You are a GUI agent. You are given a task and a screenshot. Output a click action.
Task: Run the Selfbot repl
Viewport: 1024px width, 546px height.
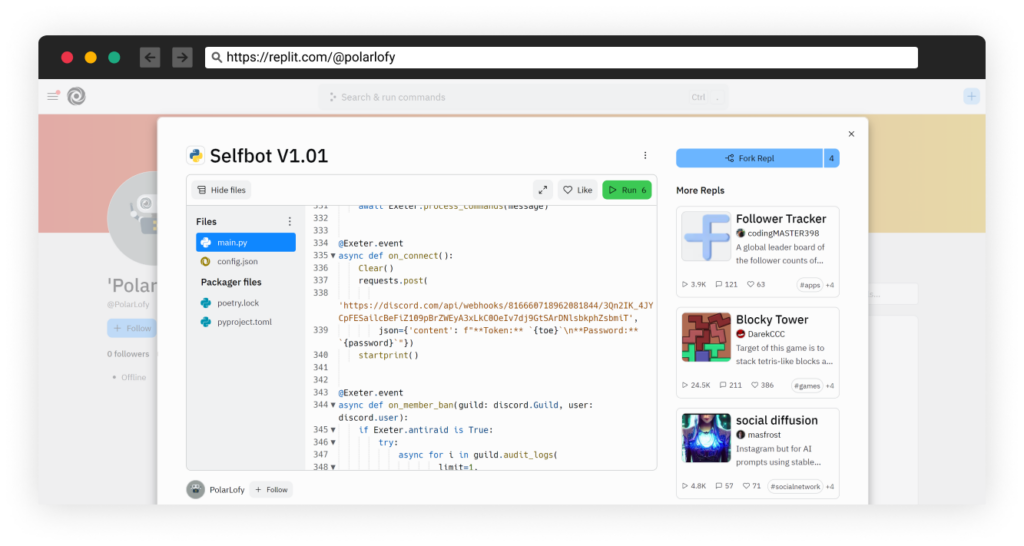click(x=626, y=190)
